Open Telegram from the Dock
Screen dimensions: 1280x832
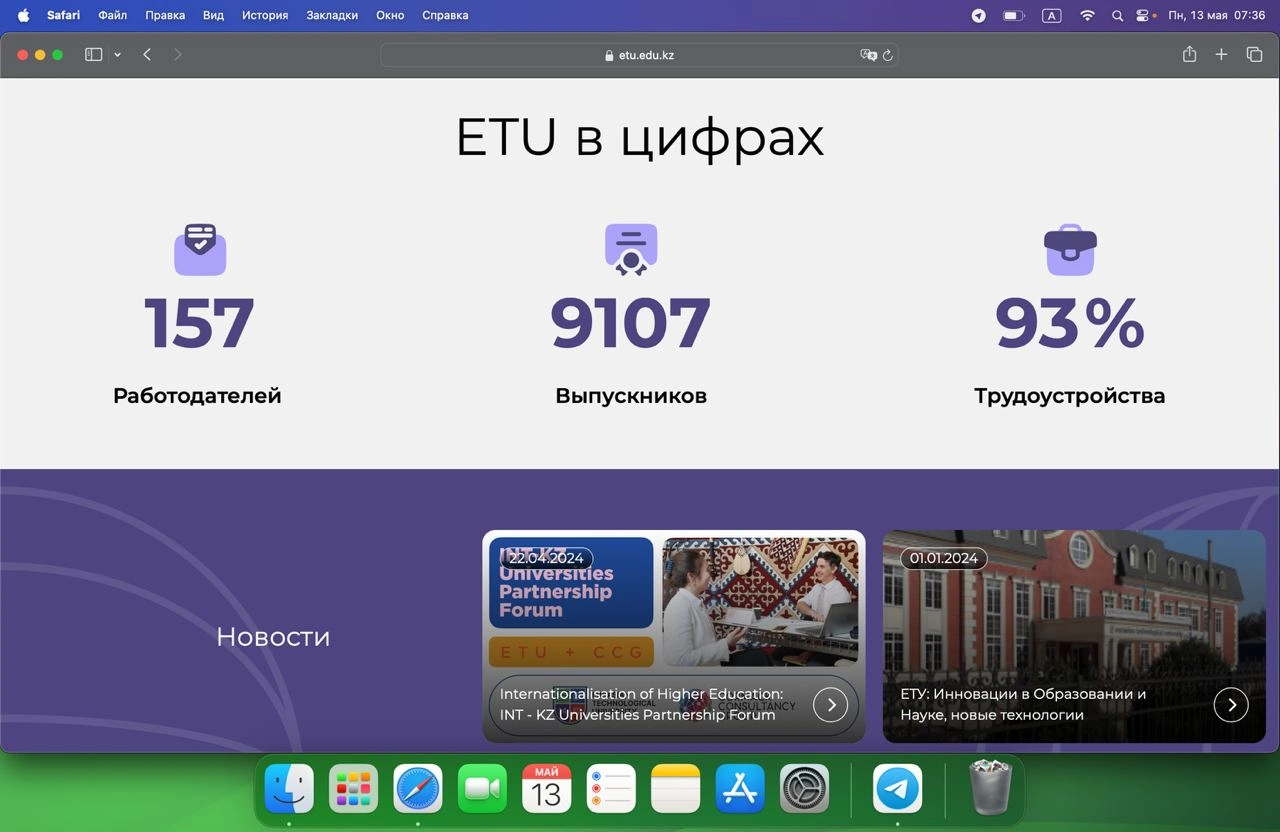[x=897, y=789]
